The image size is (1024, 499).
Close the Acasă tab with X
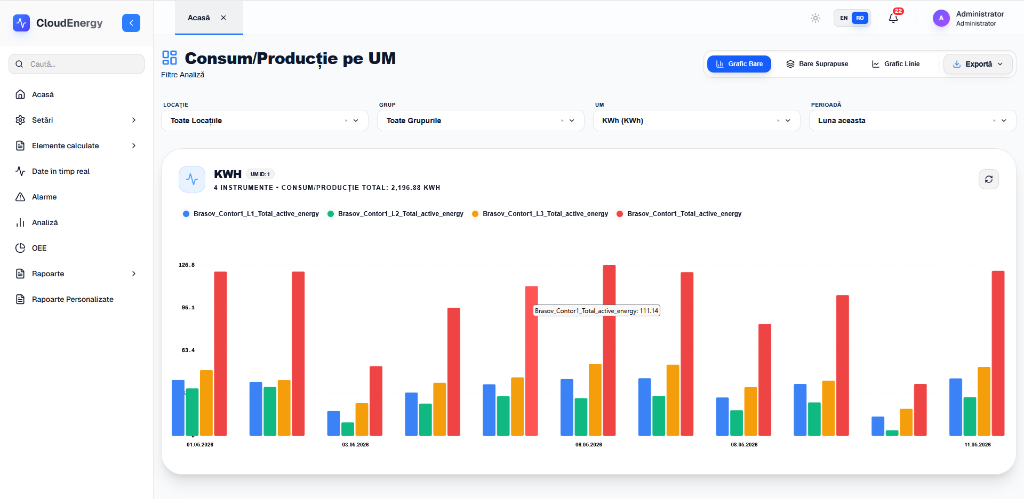(x=223, y=18)
